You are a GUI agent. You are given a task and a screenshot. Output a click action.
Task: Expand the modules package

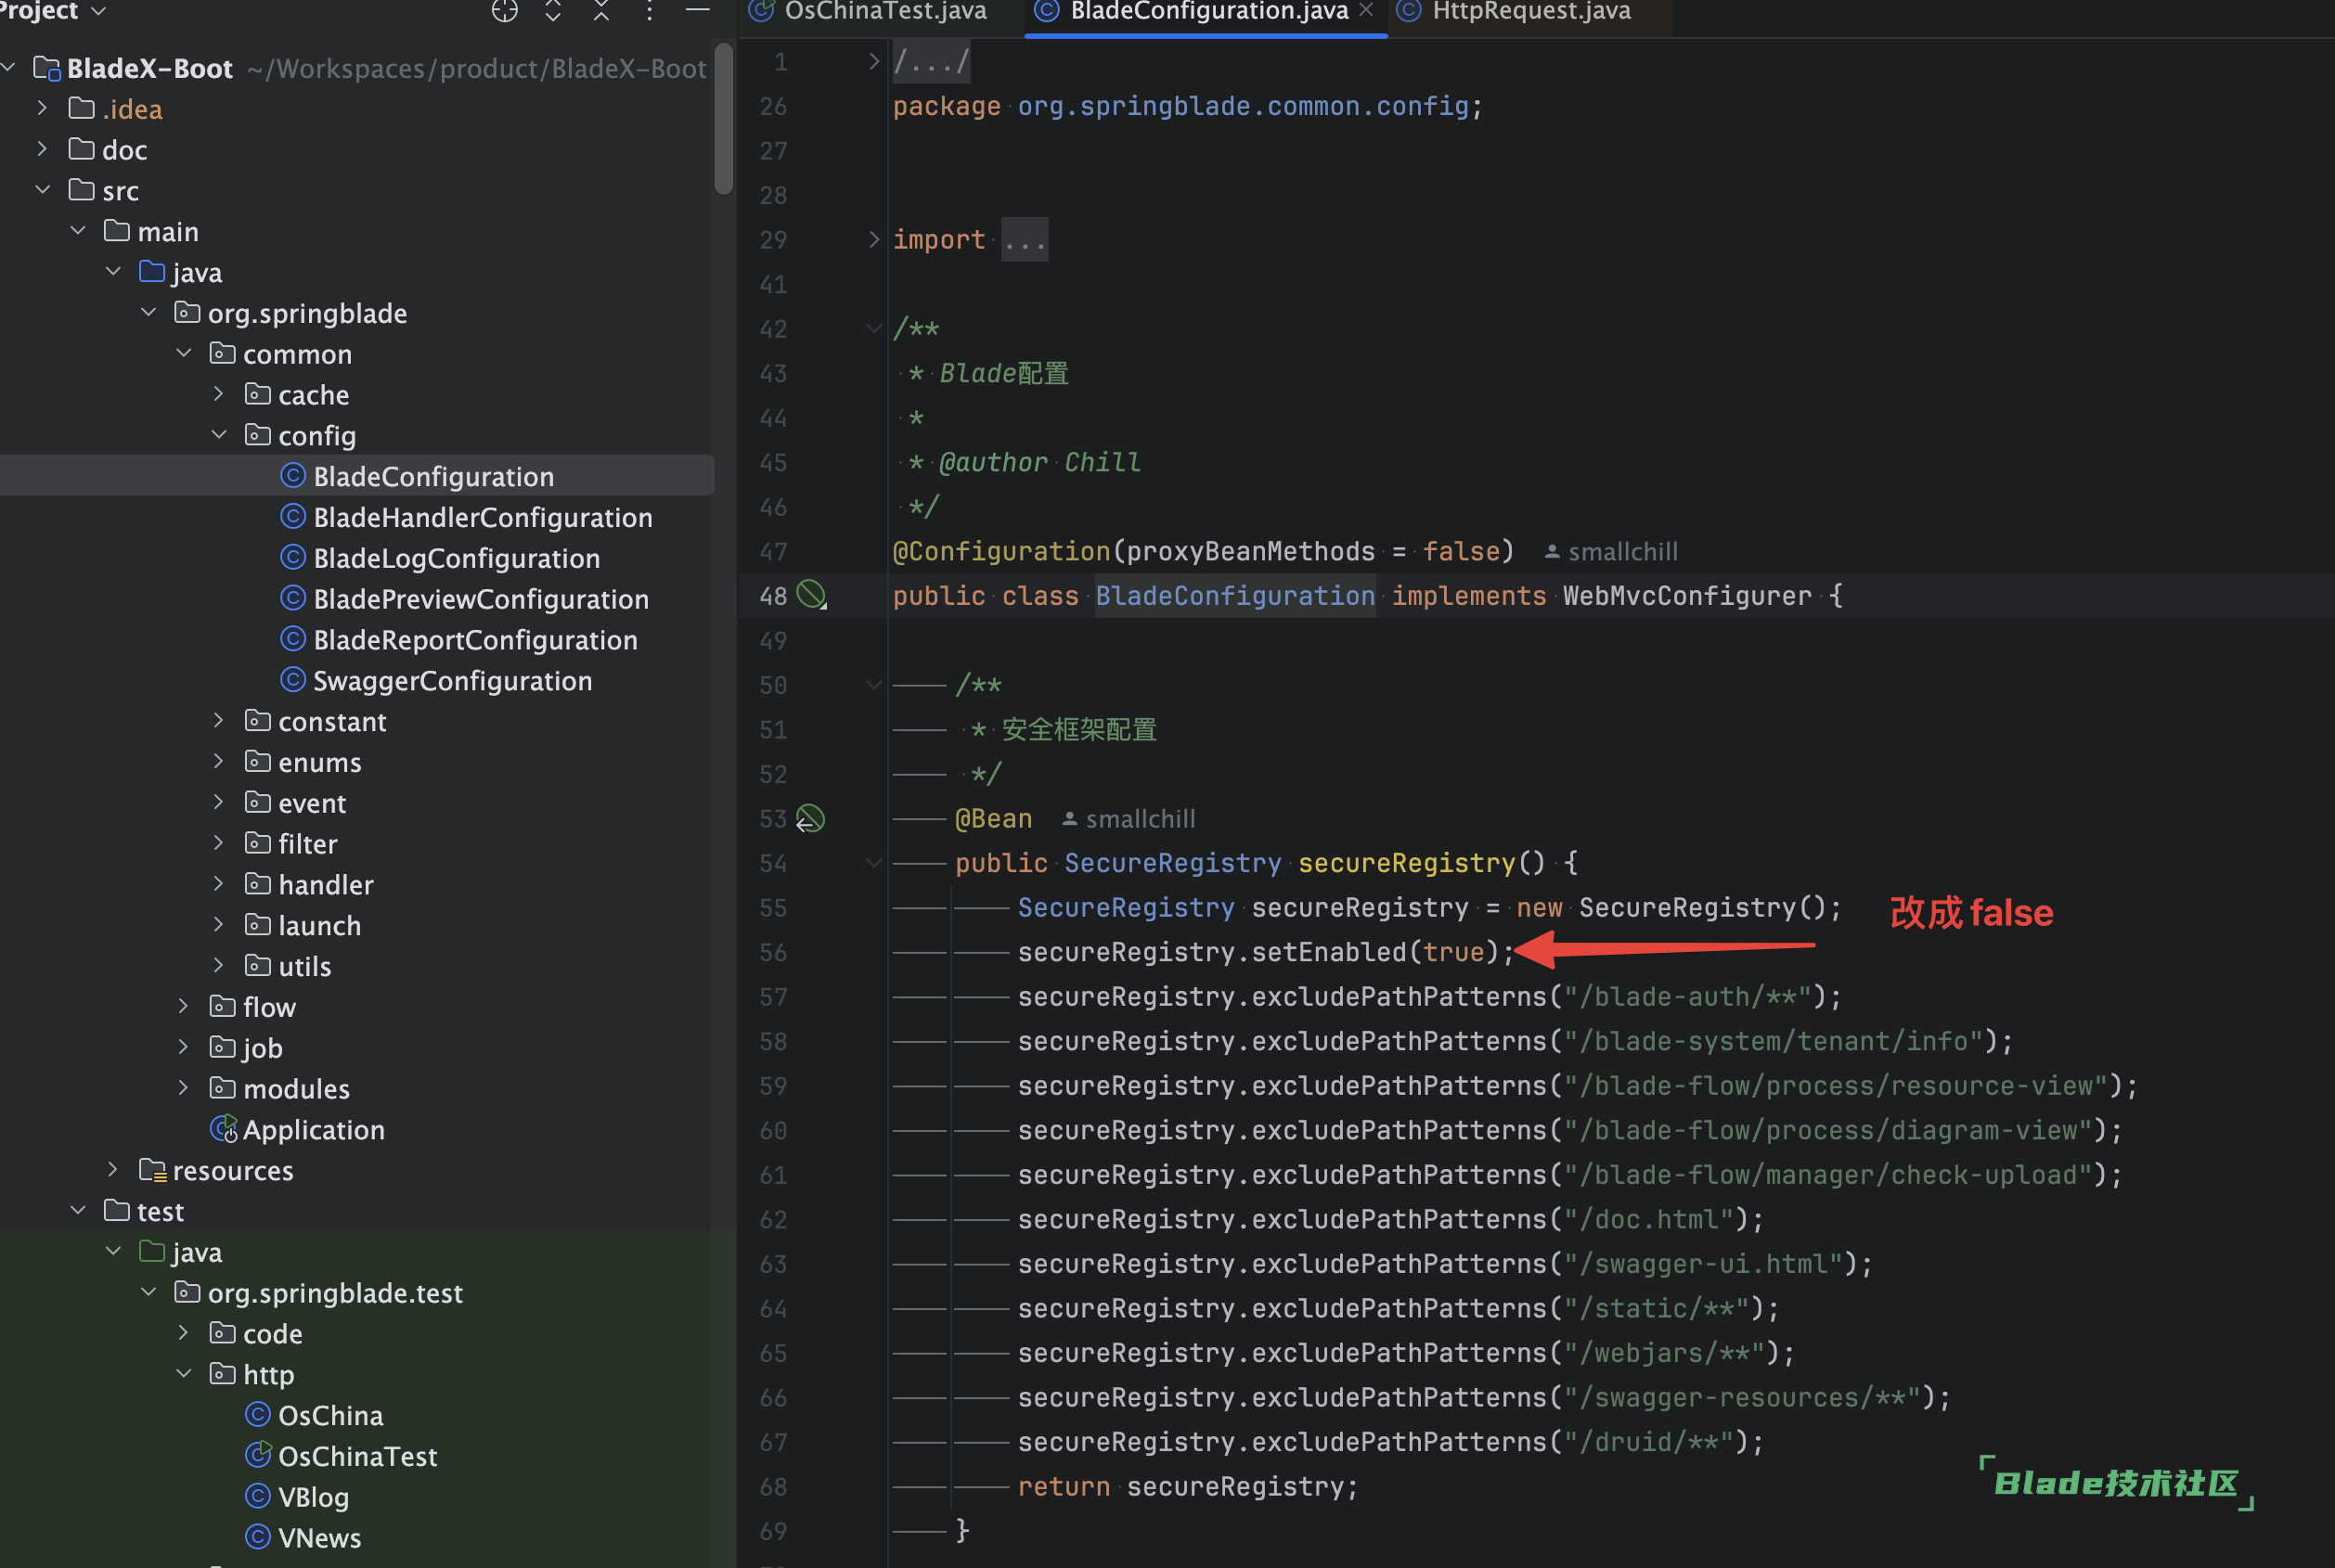click(184, 1089)
